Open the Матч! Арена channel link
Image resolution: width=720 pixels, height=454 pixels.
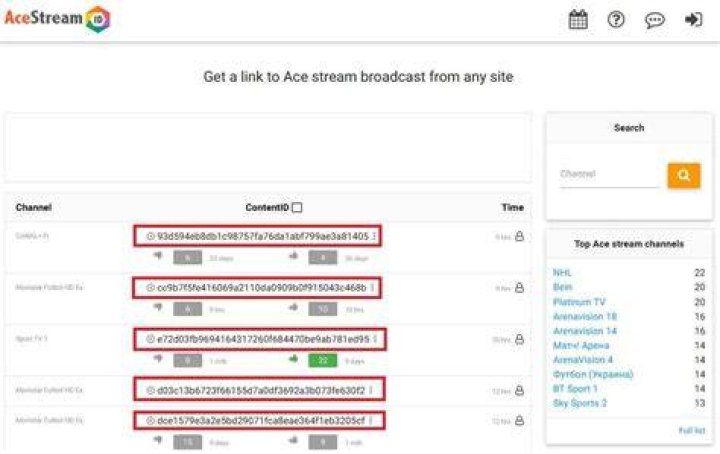point(581,345)
